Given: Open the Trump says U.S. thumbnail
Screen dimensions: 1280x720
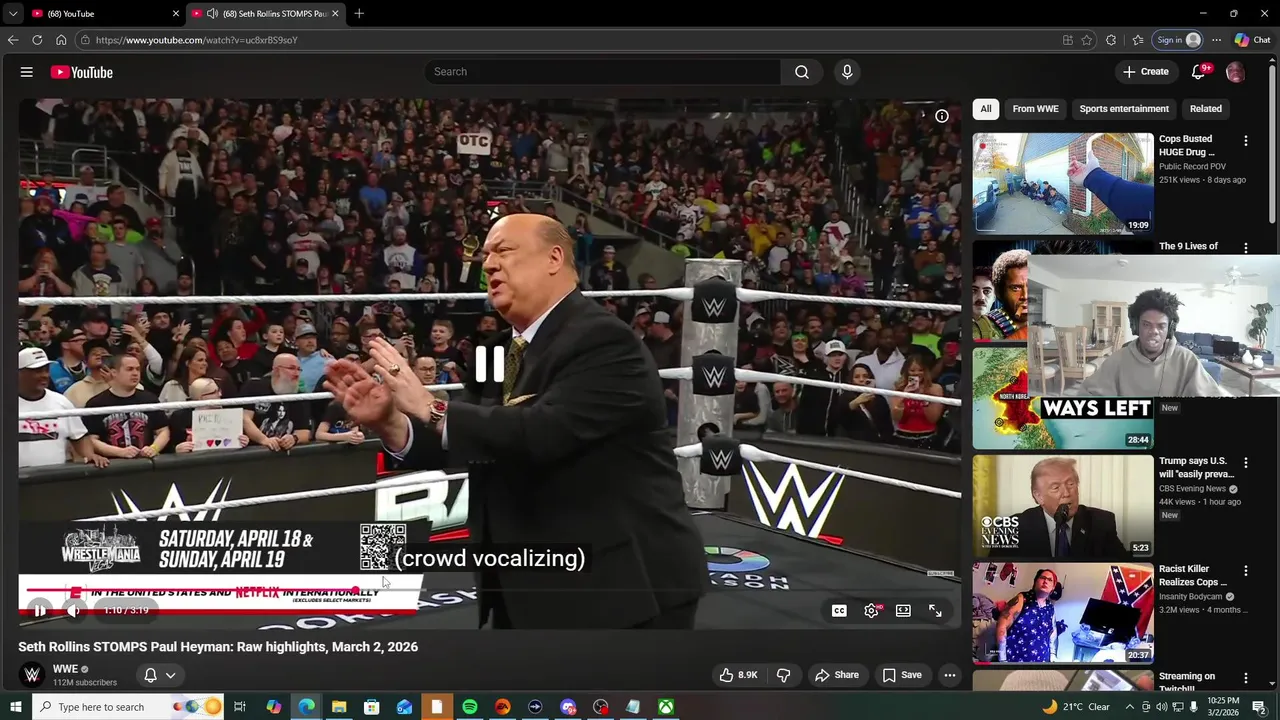Looking at the screenshot, I should pos(1063,506).
